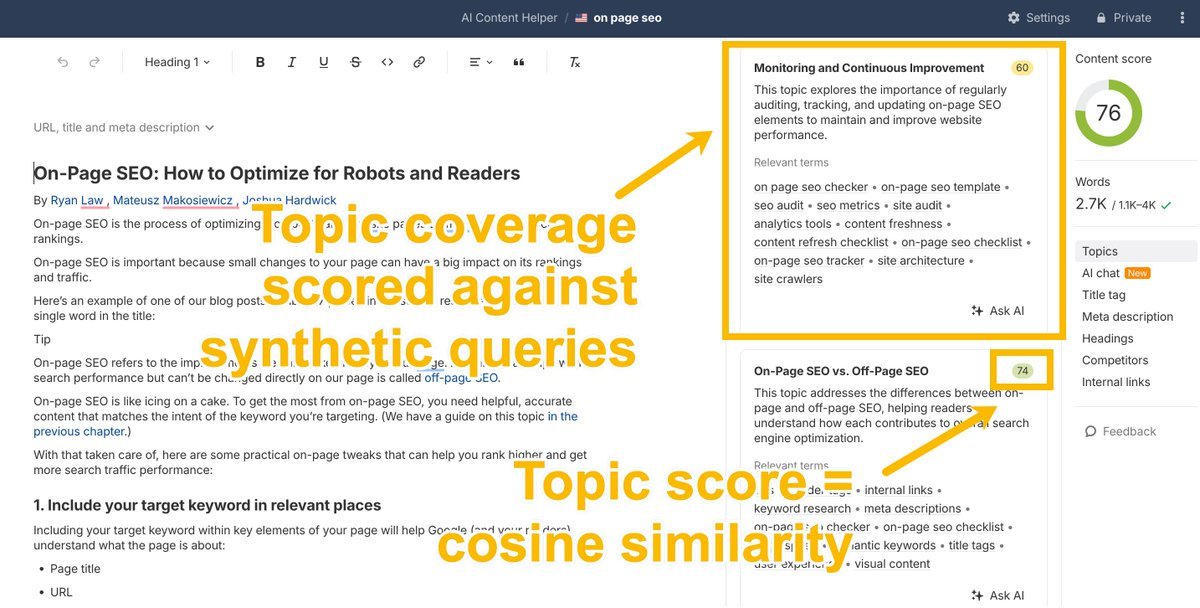The image size is (1200, 608).
Task: Click Ask AI in On-Page vs Off-Page card
Action: coord(997,595)
